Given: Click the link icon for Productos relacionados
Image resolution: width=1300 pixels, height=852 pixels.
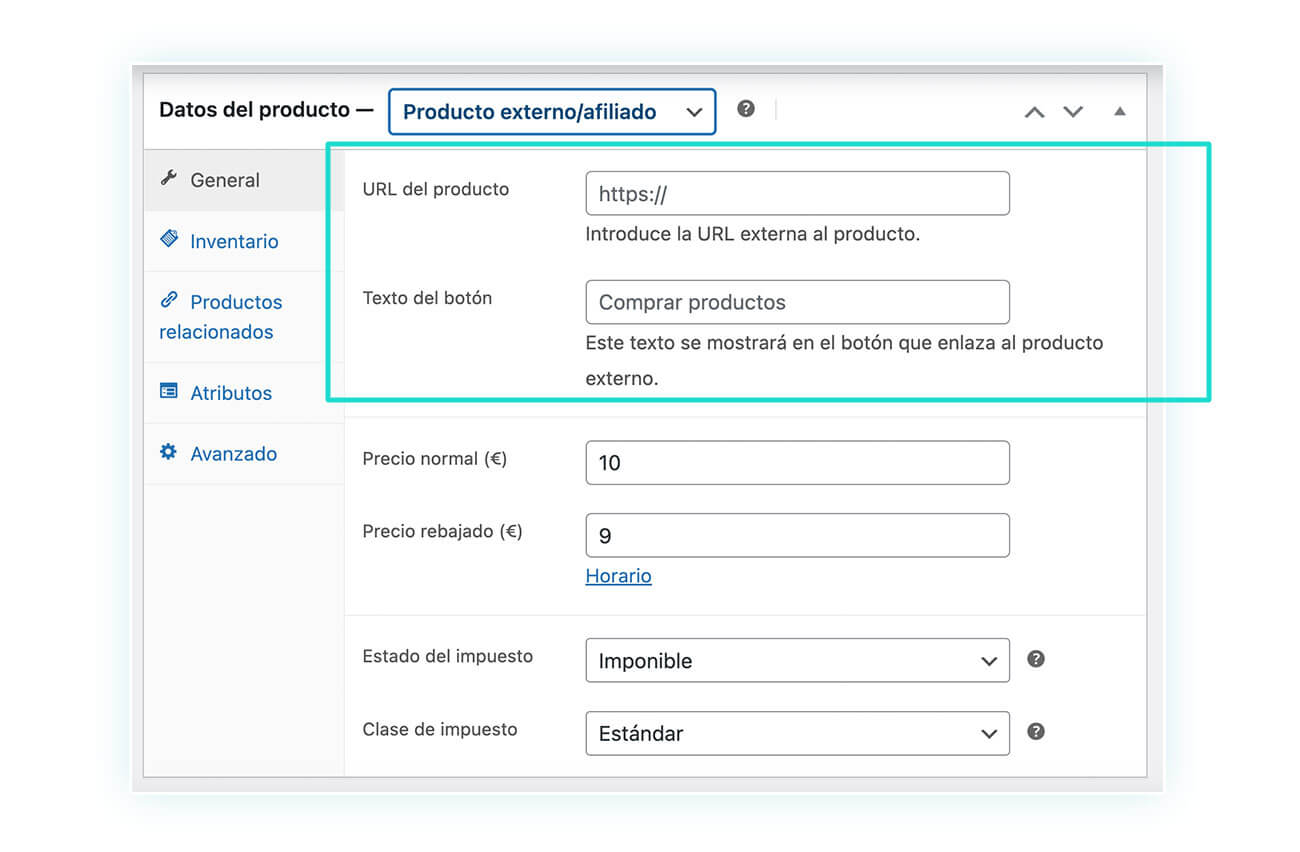Looking at the screenshot, I should click(169, 300).
